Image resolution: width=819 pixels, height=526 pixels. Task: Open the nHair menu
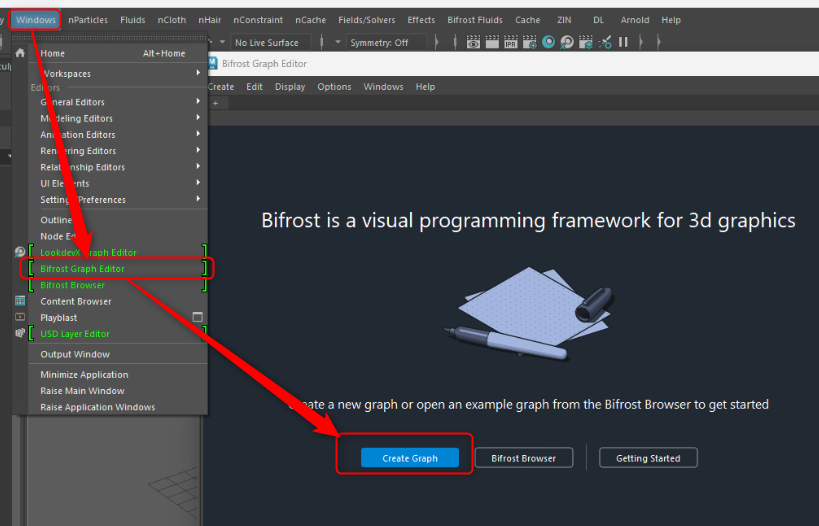coord(209,20)
